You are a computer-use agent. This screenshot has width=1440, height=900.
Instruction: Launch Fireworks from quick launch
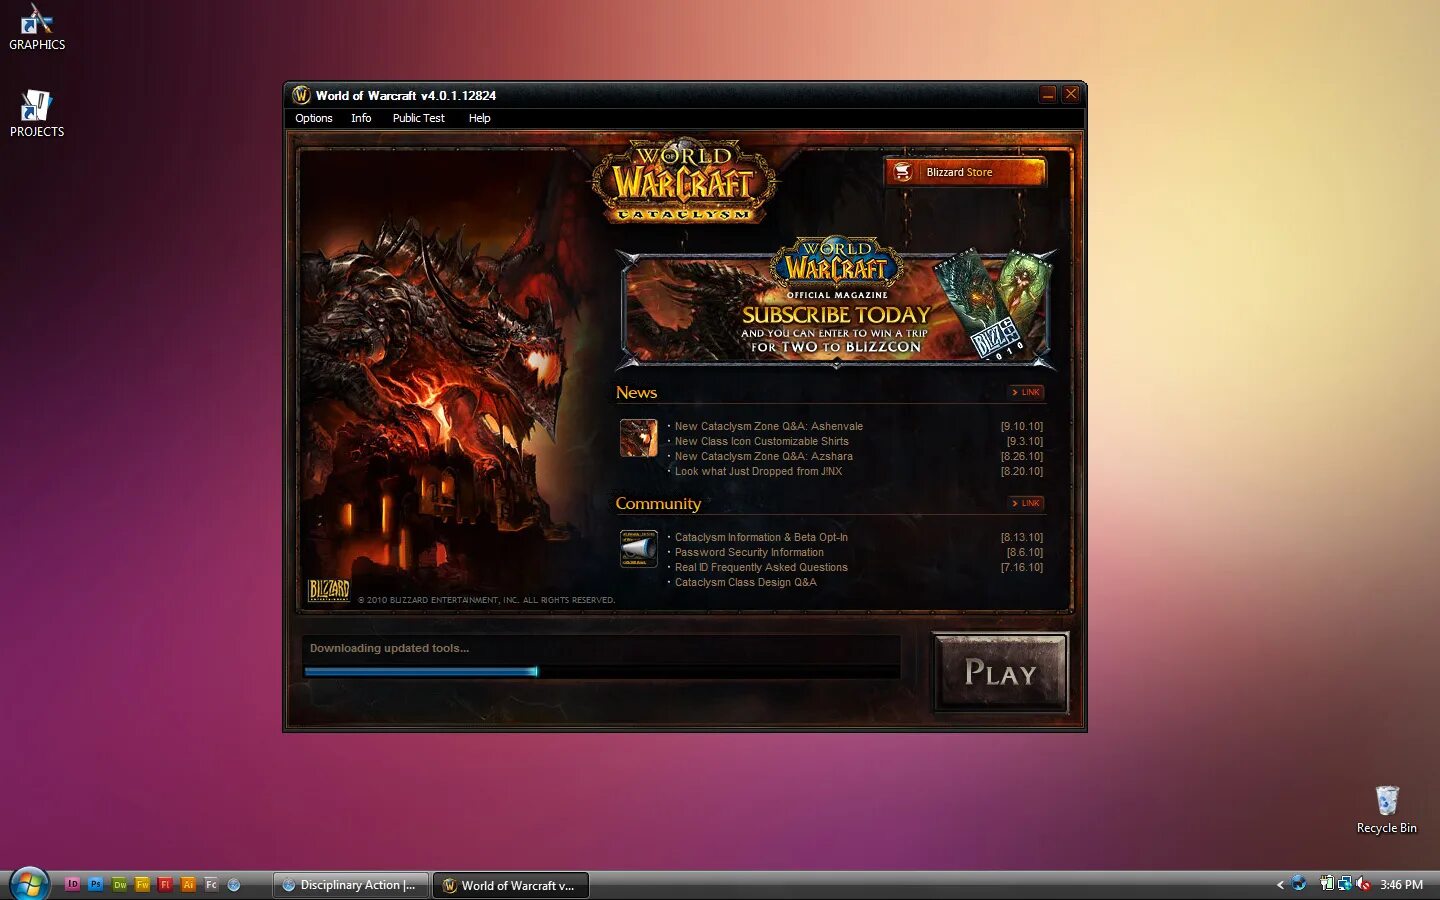pos(142,884)
